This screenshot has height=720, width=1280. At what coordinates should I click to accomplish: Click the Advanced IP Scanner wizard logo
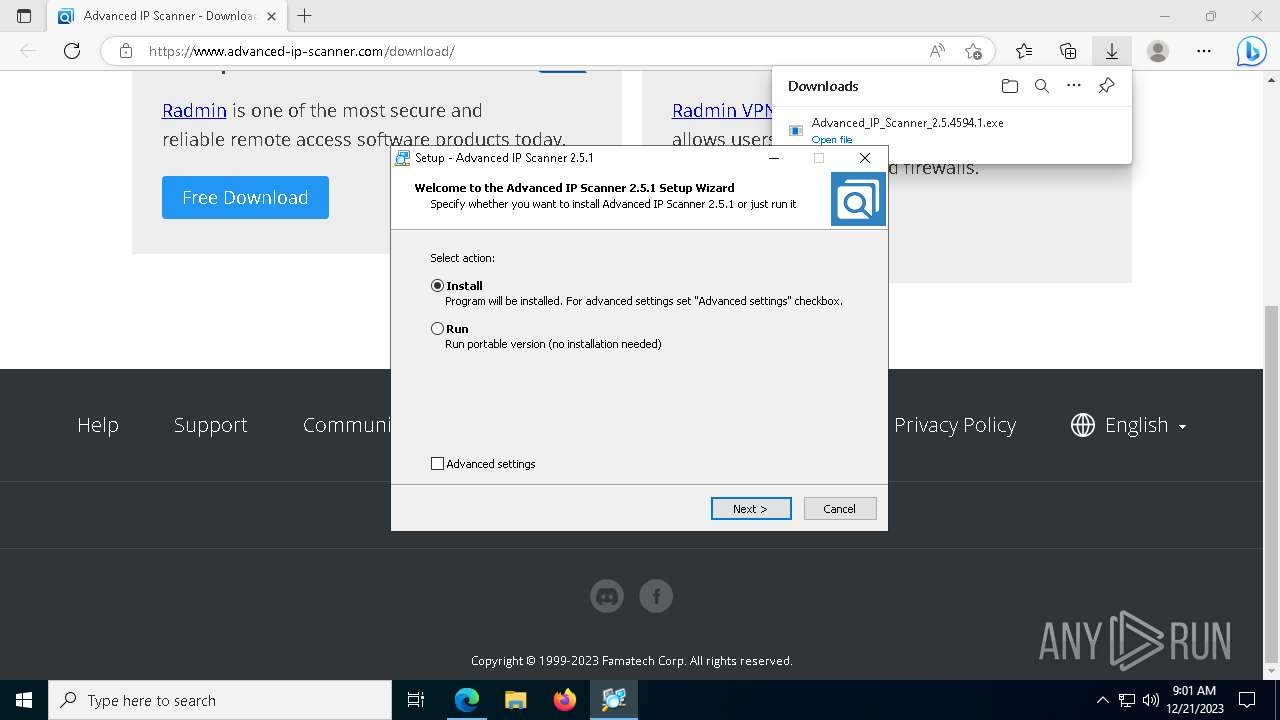pos(858,199)
